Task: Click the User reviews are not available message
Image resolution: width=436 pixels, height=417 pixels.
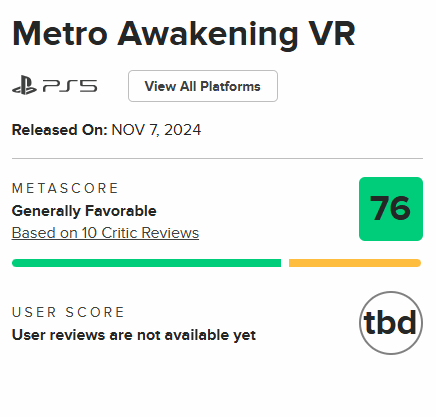Action: pos(134,335)
